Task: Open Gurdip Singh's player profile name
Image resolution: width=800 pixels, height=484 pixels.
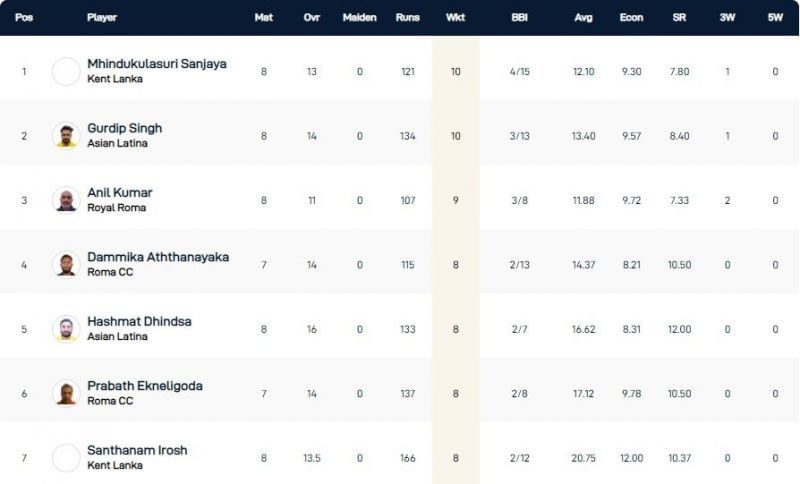Action: pyautogui.click(x=125, y=128)
